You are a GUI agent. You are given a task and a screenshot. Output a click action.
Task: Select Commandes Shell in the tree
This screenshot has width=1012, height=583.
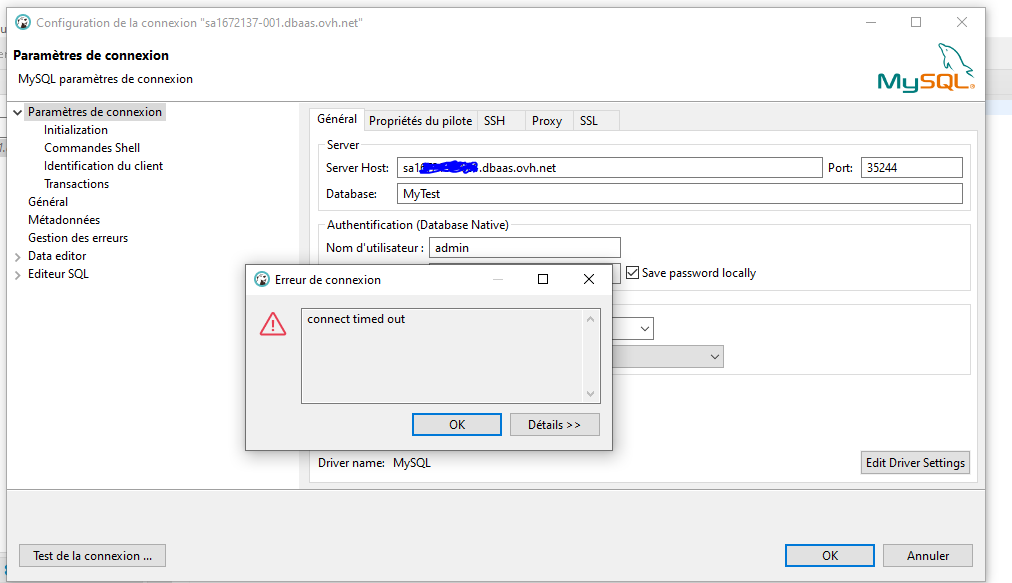coord(92,148)
